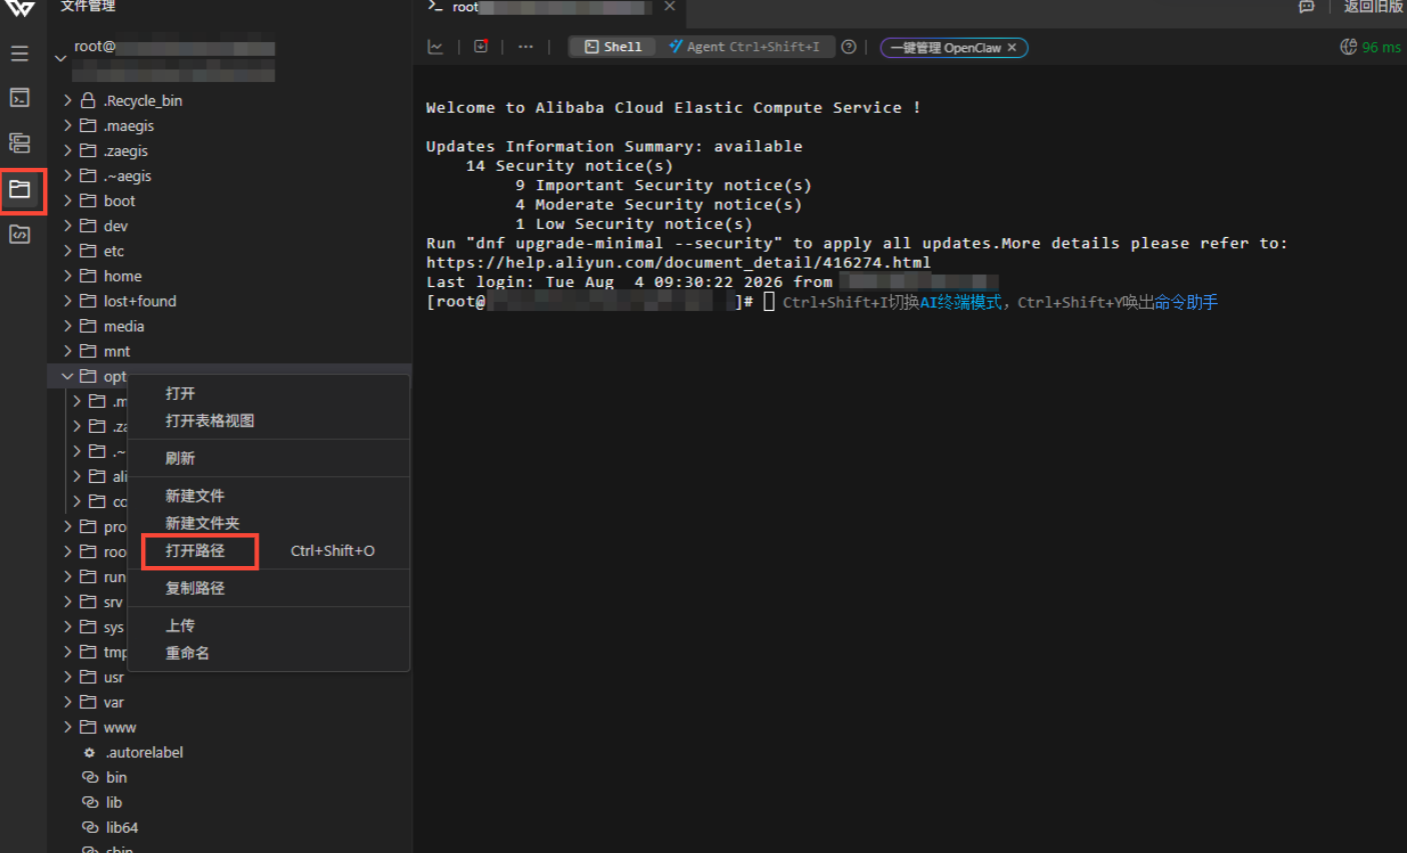Image resolution: width=1407 pixels, height=853 pixels.
Task: Click the aliyun help URL in the terminal
Action: (x=678, y=262)
